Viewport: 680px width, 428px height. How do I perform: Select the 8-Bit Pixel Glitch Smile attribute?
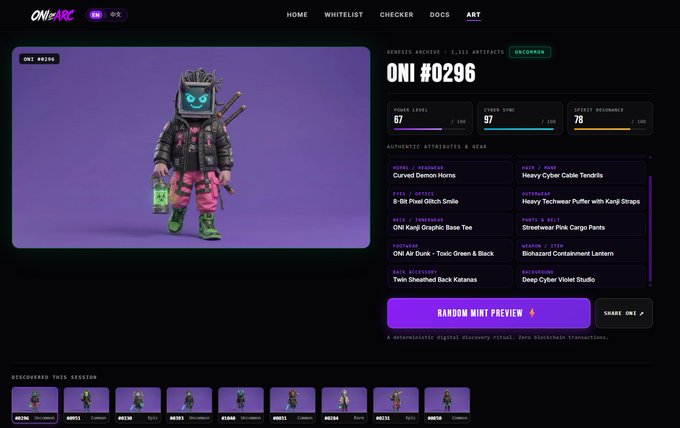coord(450,198)
